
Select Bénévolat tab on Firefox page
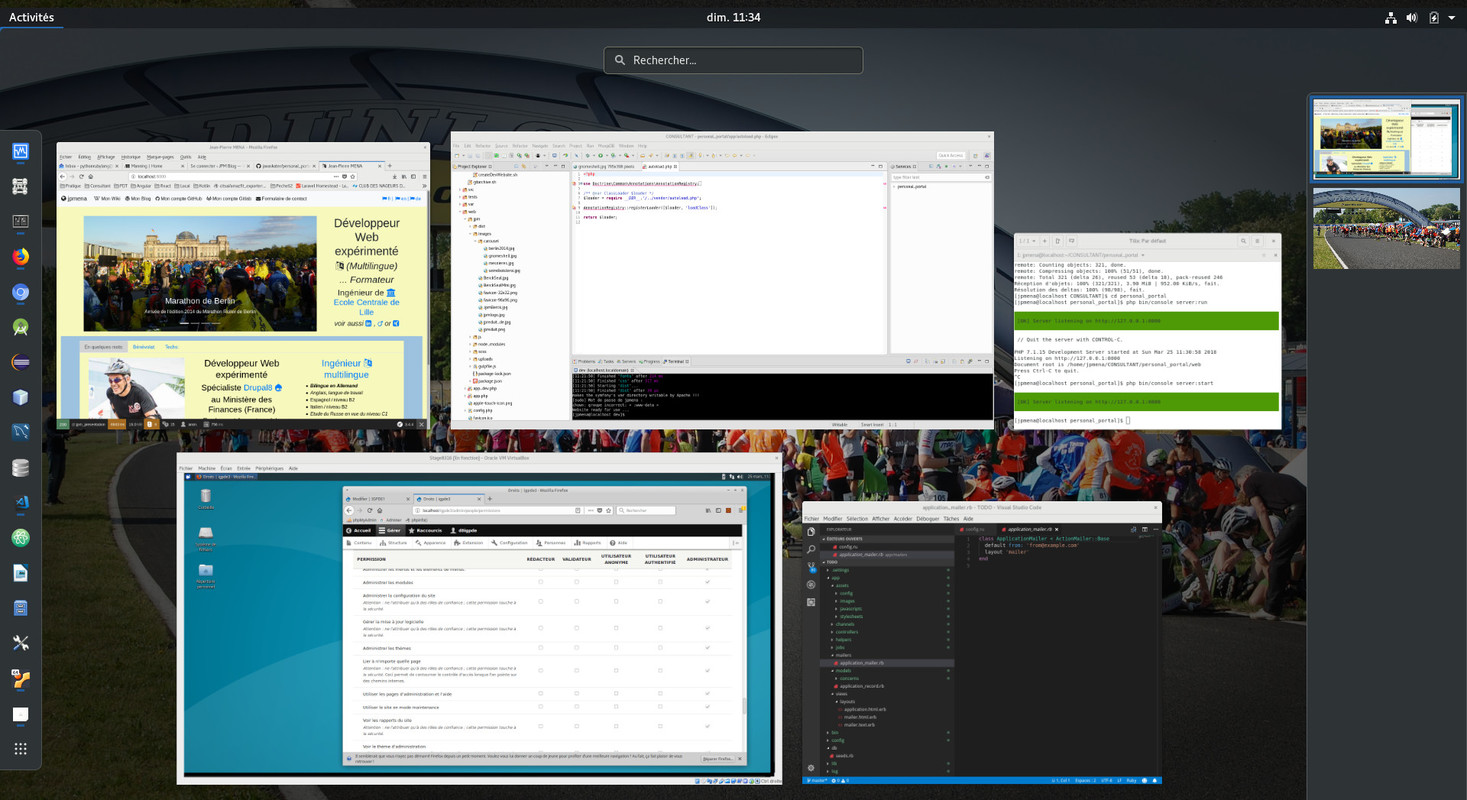144,347
